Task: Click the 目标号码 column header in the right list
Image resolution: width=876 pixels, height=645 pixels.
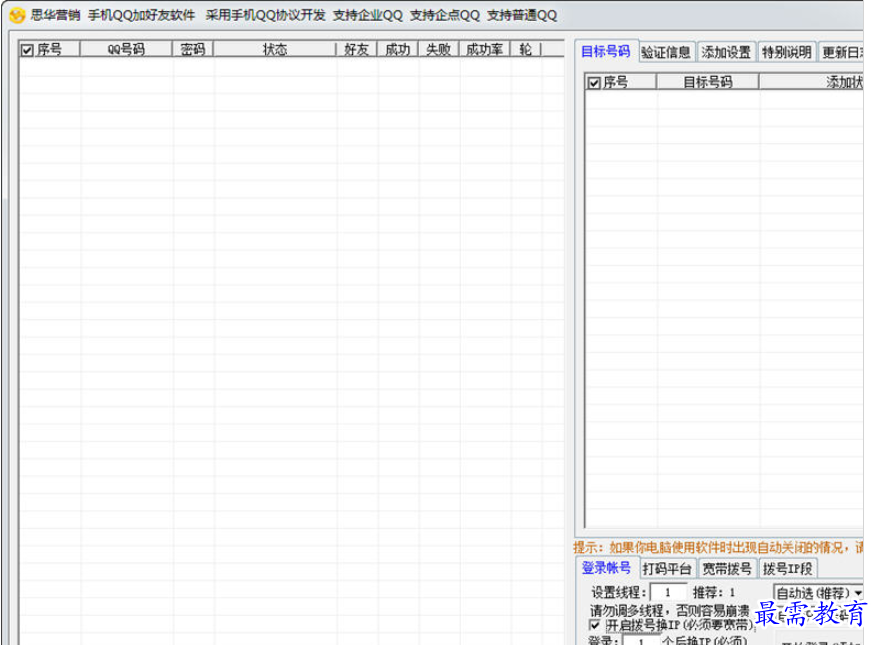Action: [708, 82]
